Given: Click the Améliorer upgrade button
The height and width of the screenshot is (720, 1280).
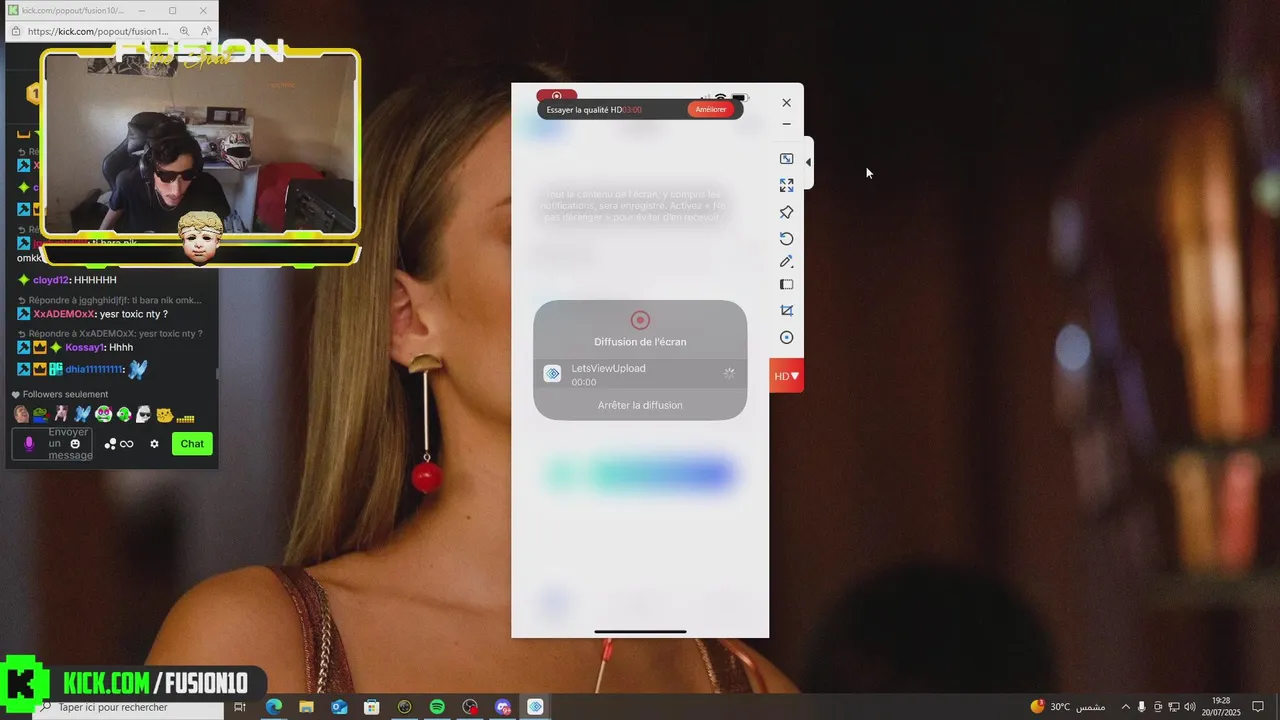Looking at the screenshot, I should point(711,109).
